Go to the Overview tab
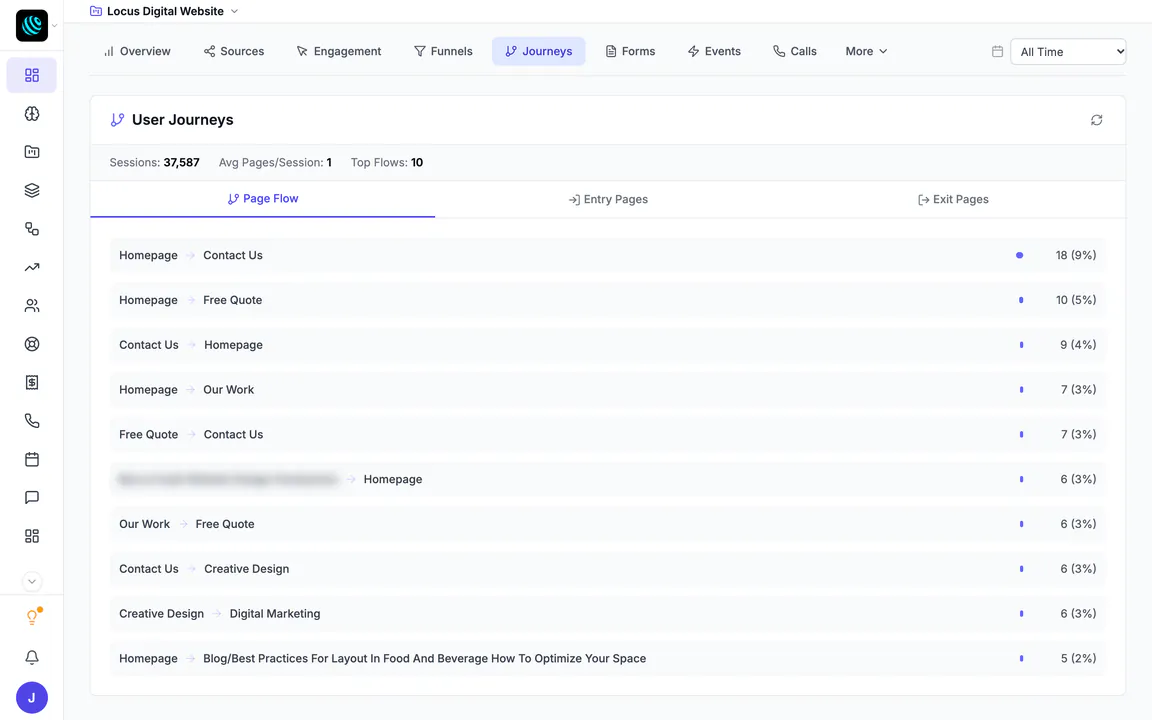The width and height of the screenshot is (1152, 720). [137, 51]
